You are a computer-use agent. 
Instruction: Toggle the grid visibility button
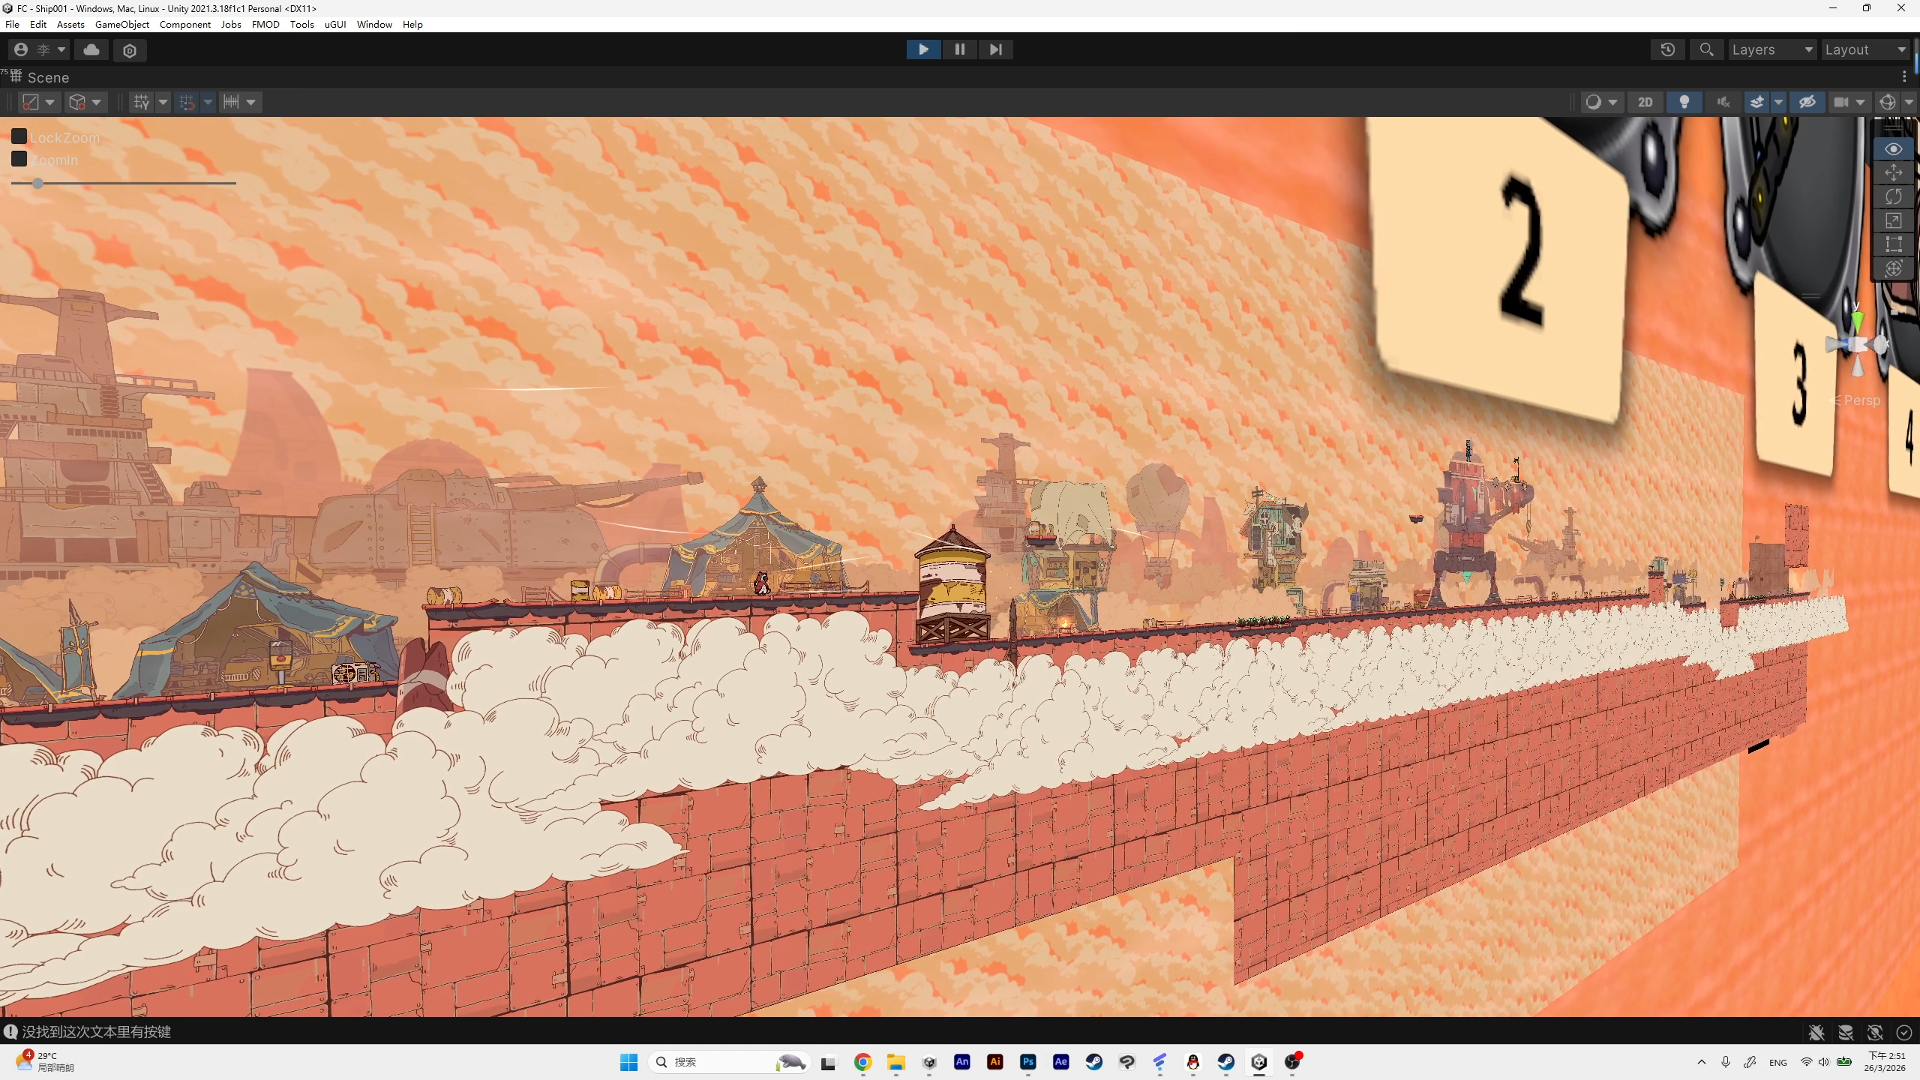click(x=142, y=102)
